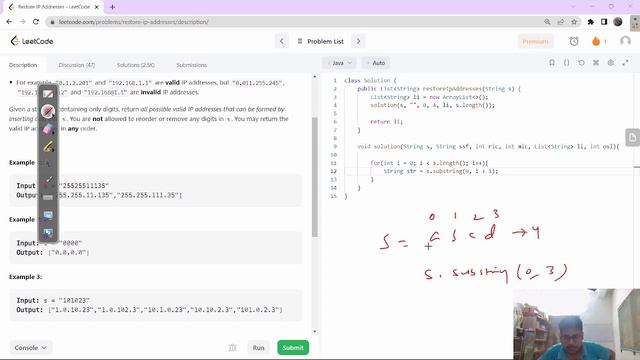
Task: Click the browser zoom magnifier icon in address bar
Action: 547,22
